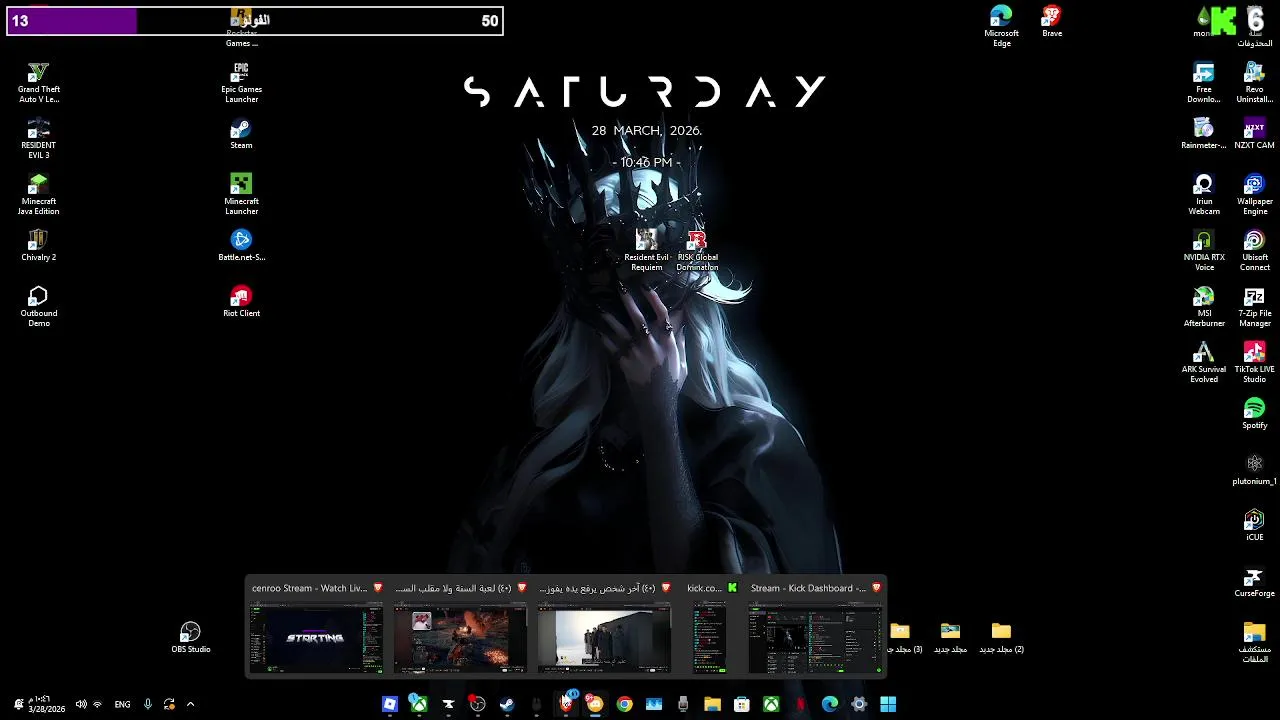
Task: Open OBS from the taskbar
Action: pyautogui.click(x=478, y=704)
